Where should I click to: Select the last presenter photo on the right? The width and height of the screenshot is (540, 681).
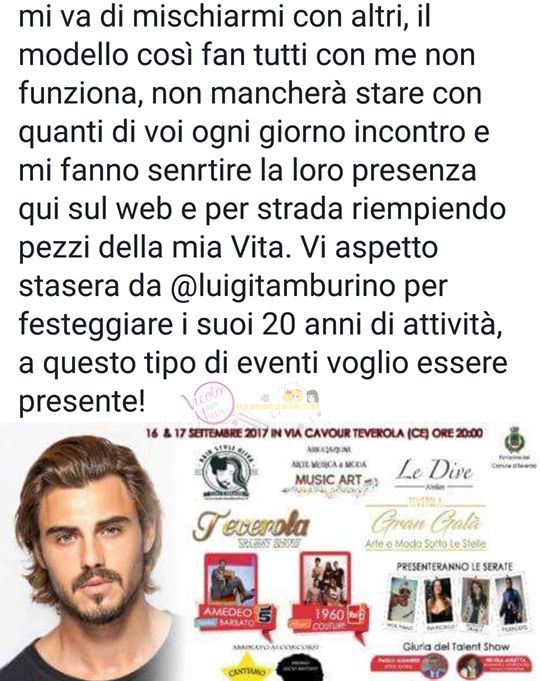511,602
